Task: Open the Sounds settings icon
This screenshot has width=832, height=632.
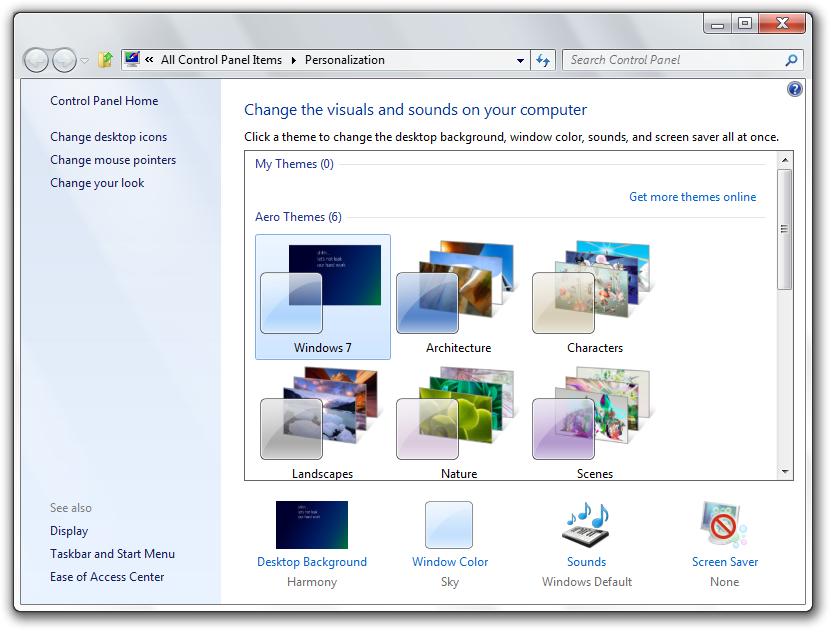Action: [586, 525]
